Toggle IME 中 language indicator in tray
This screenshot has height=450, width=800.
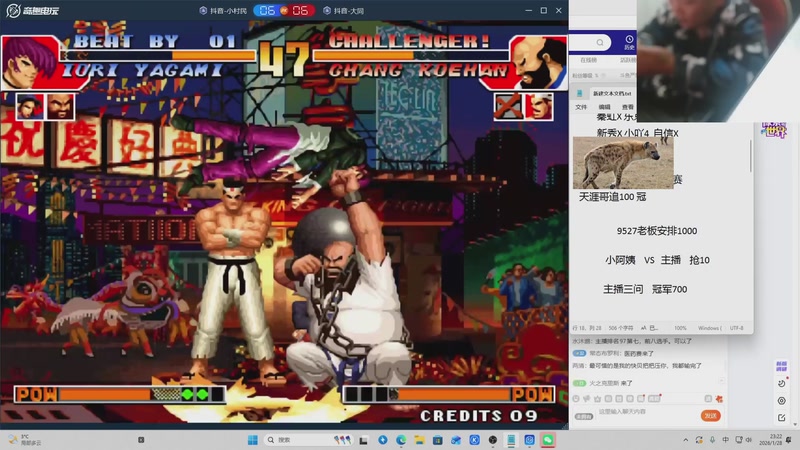(726, 440)
